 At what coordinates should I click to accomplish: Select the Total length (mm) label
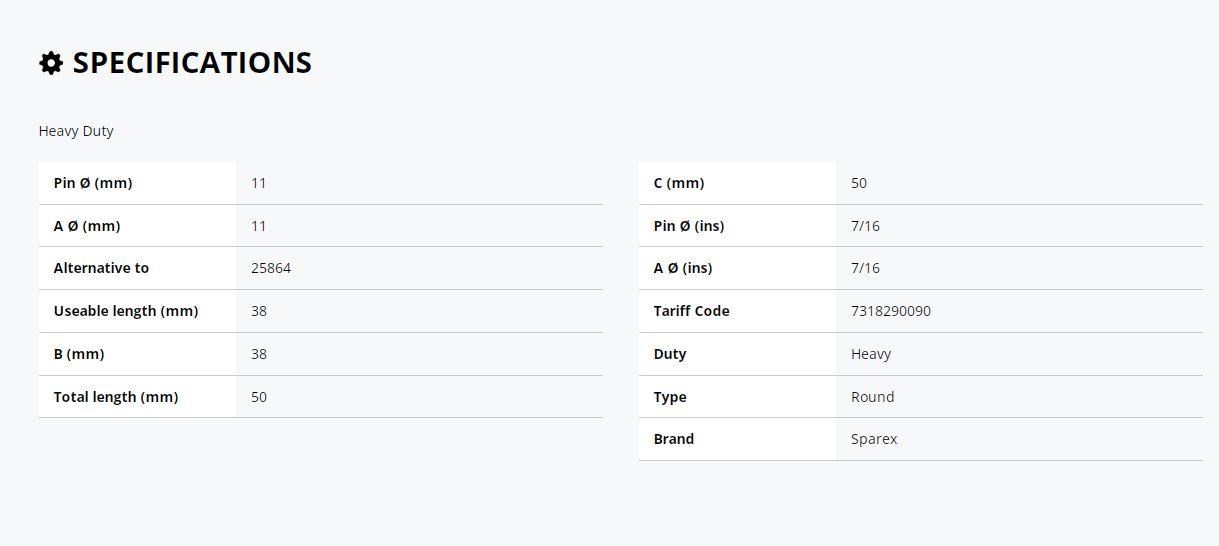[x=116, y=397]
